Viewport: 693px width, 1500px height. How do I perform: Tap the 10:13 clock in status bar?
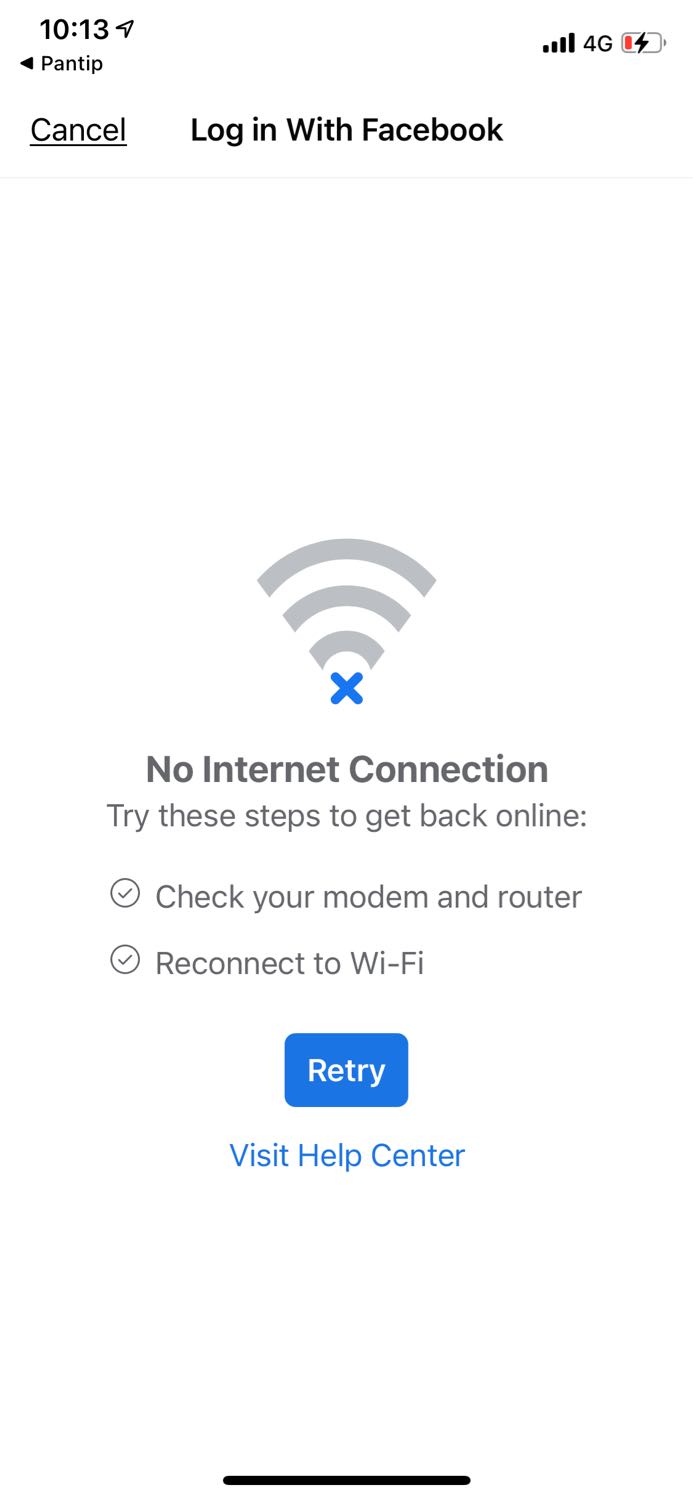pos(75,30)
